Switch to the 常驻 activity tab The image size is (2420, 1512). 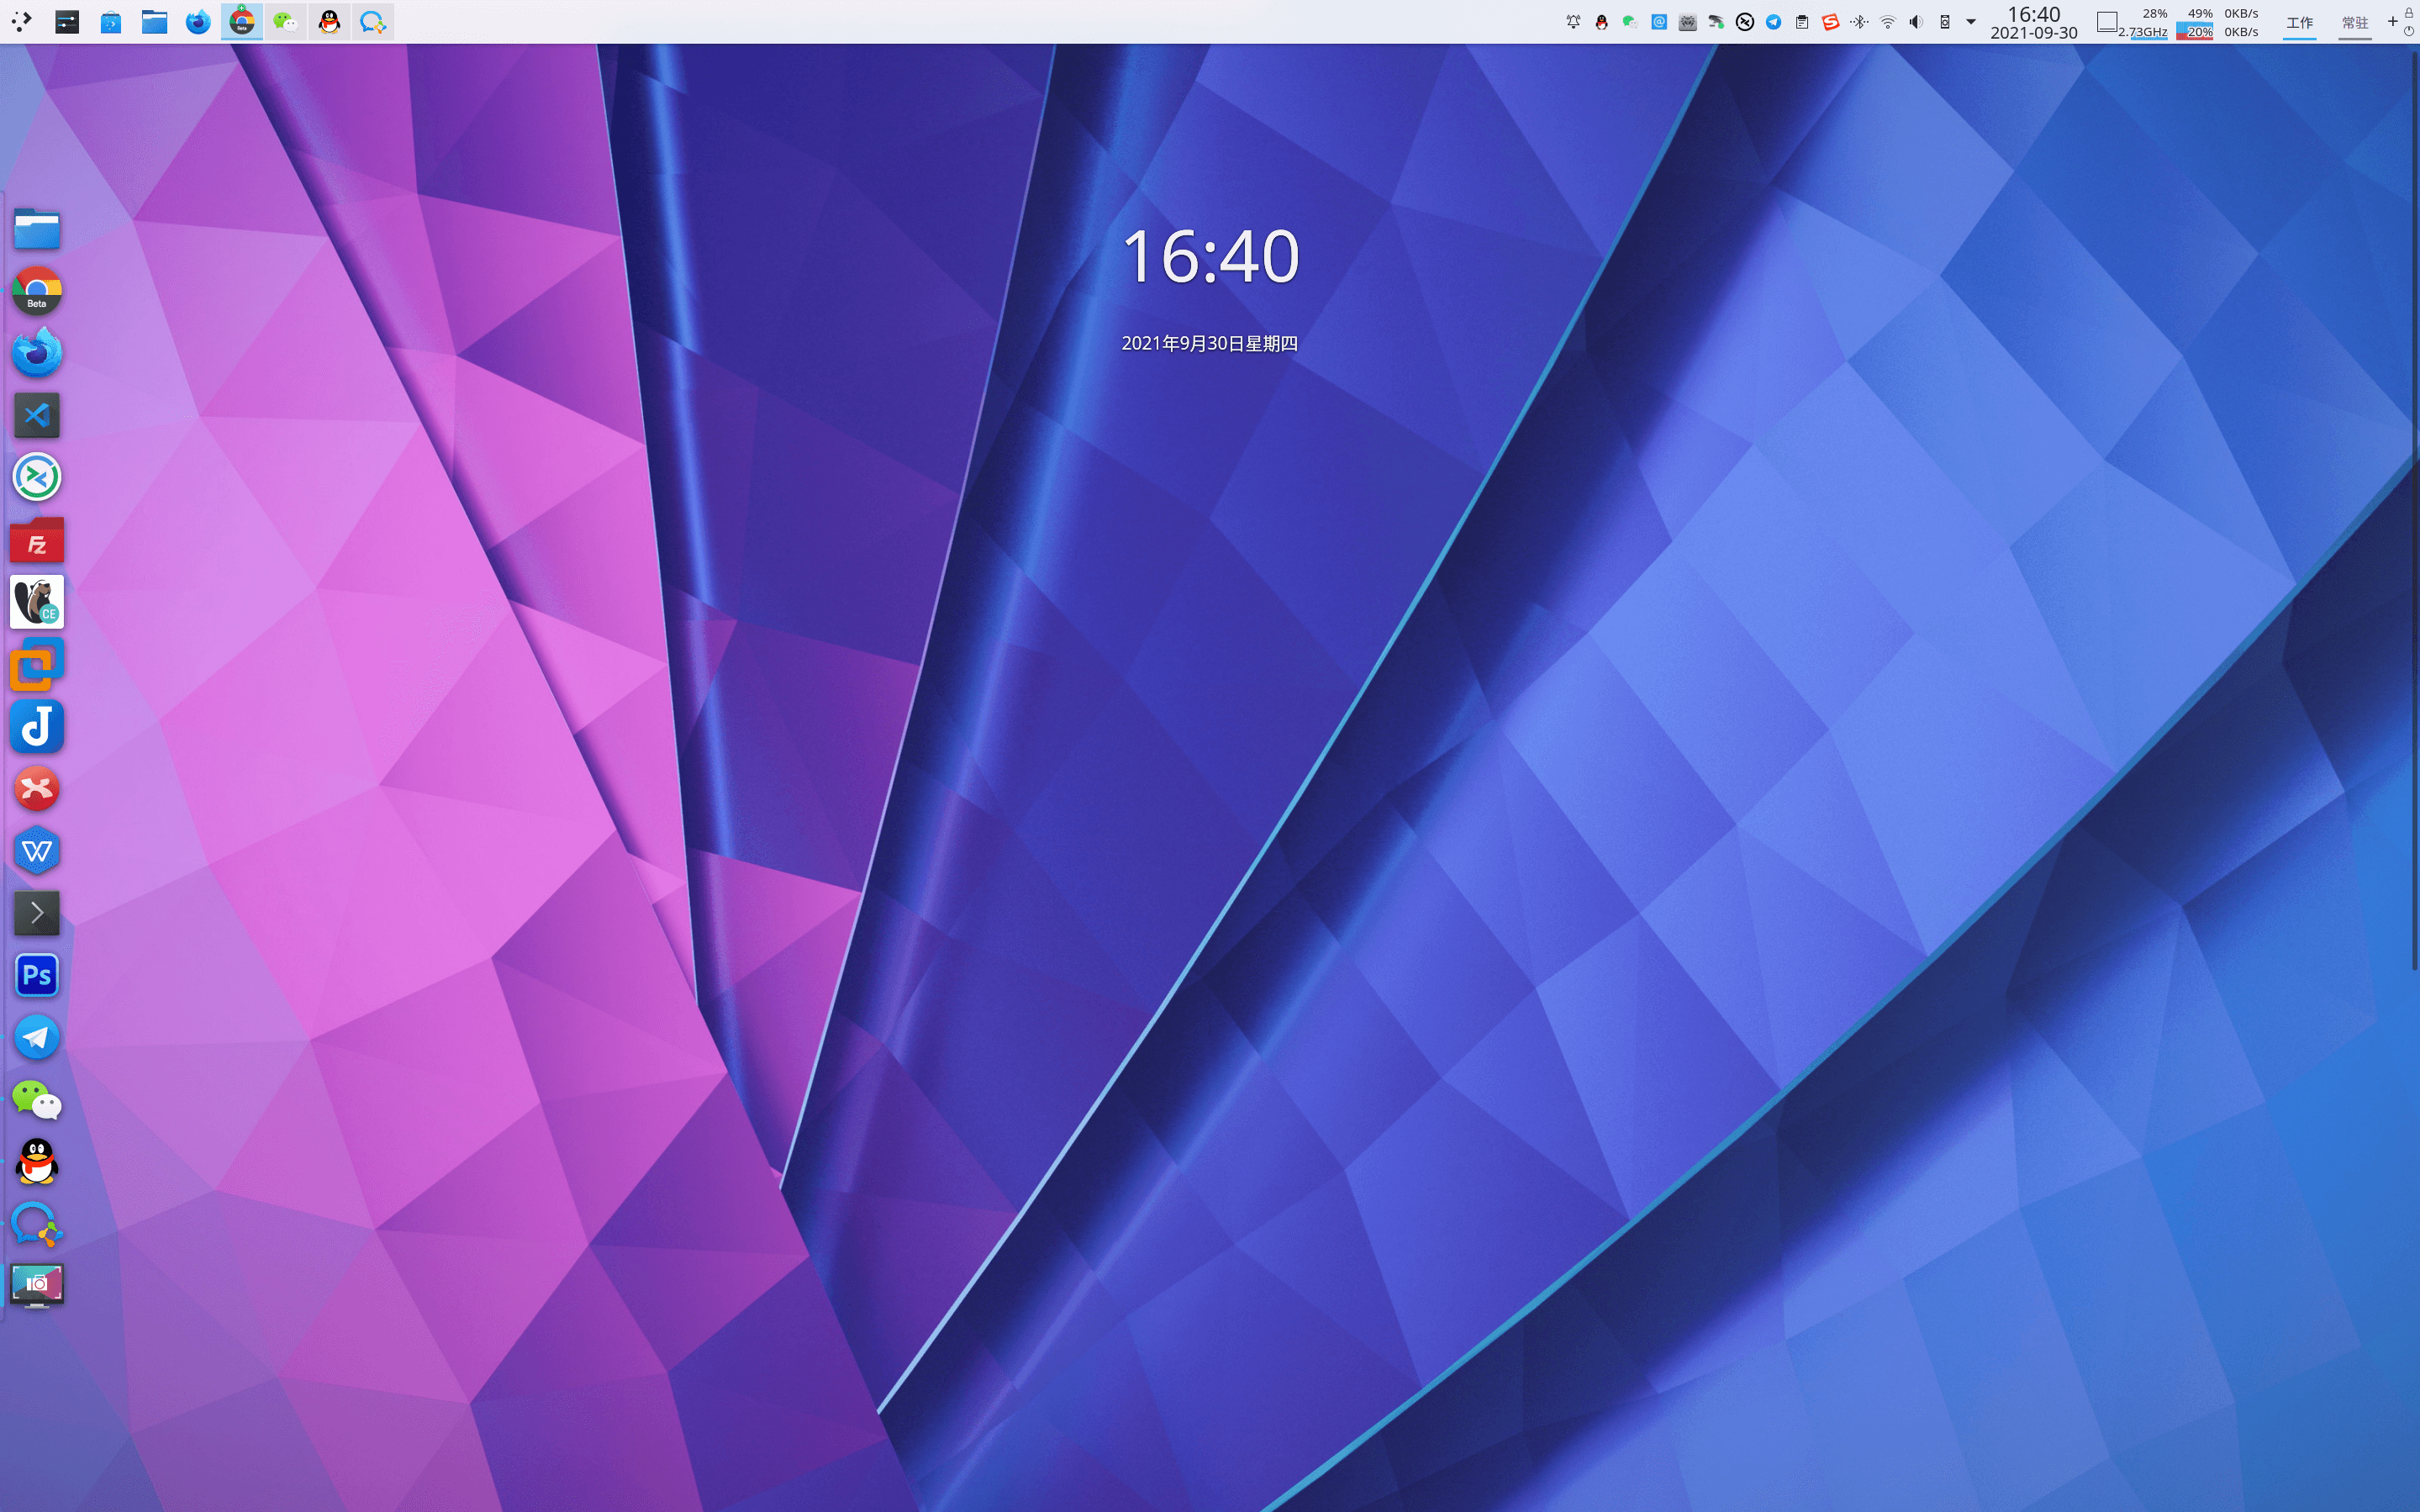pyautogui.click(x=2354, y=22)
